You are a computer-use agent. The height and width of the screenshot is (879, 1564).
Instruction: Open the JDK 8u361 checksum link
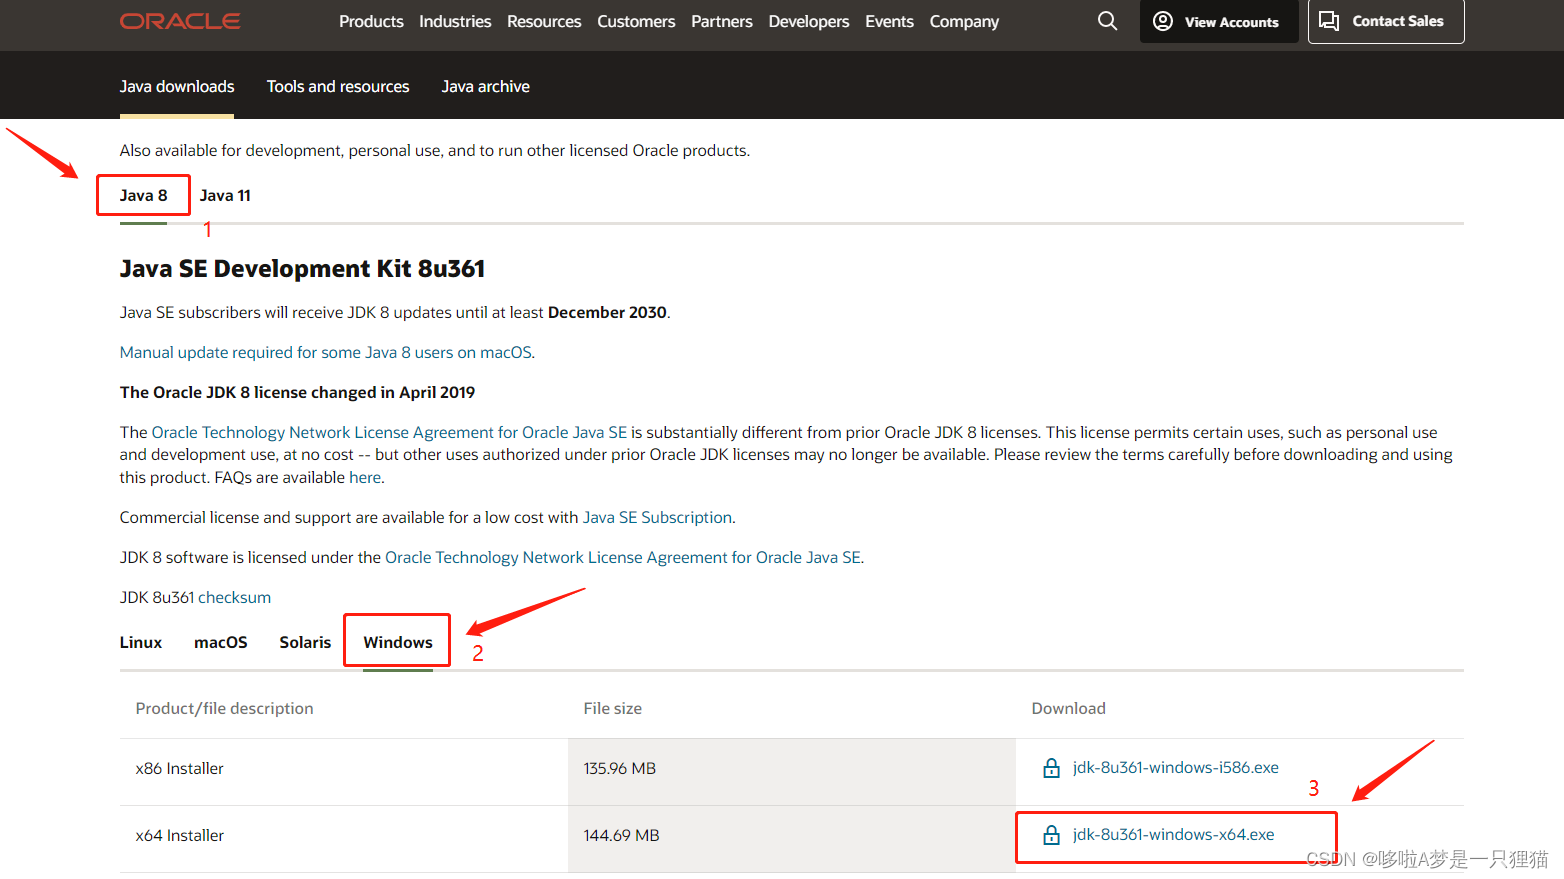tap(234, 597)
